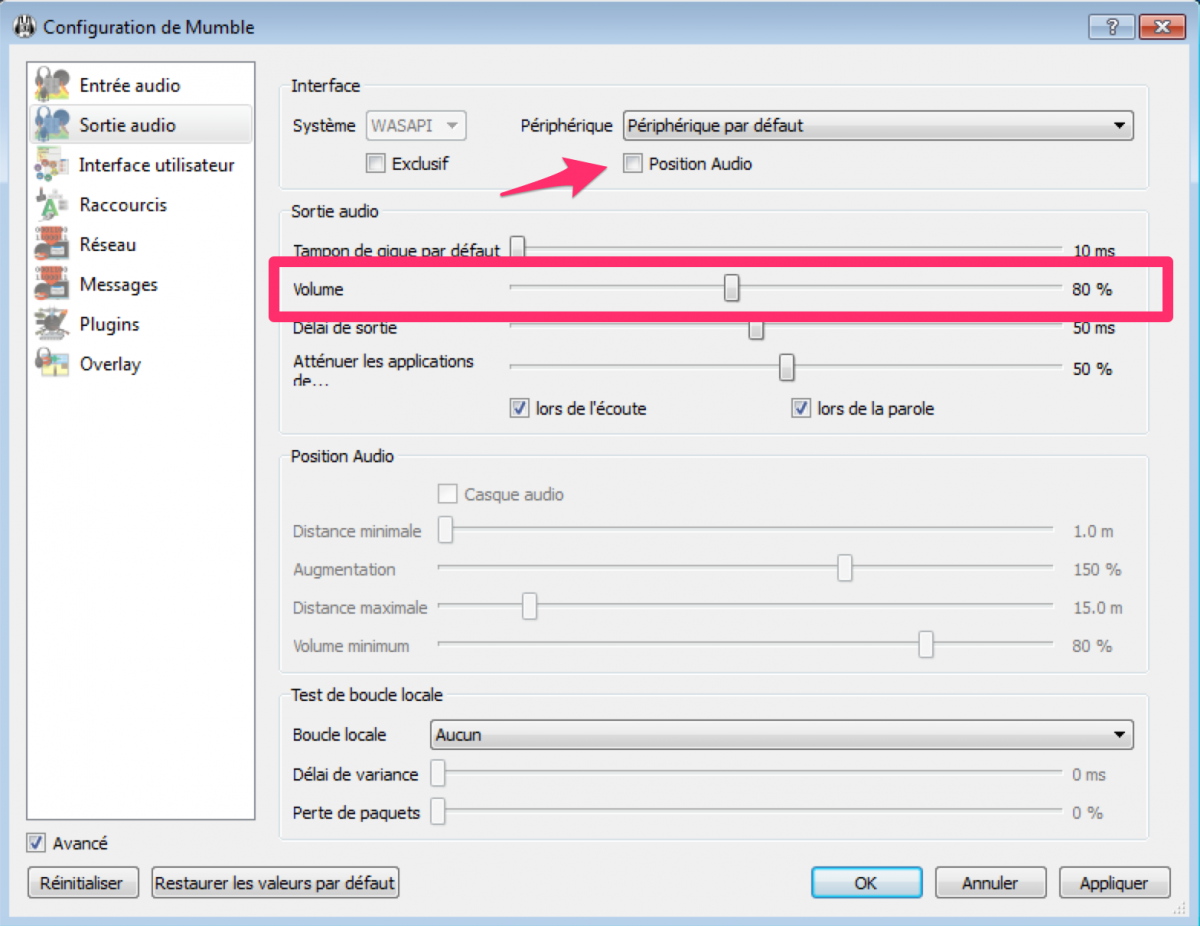Click the help question mark button
The image size is (1200, 926).
pos(1111,27)
